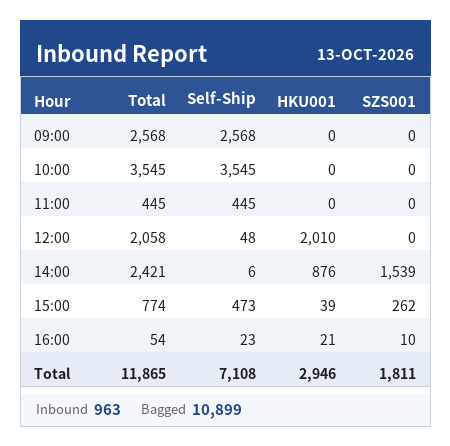Click the Bagged footer label
450x446 pixels.
pos(163,410)
